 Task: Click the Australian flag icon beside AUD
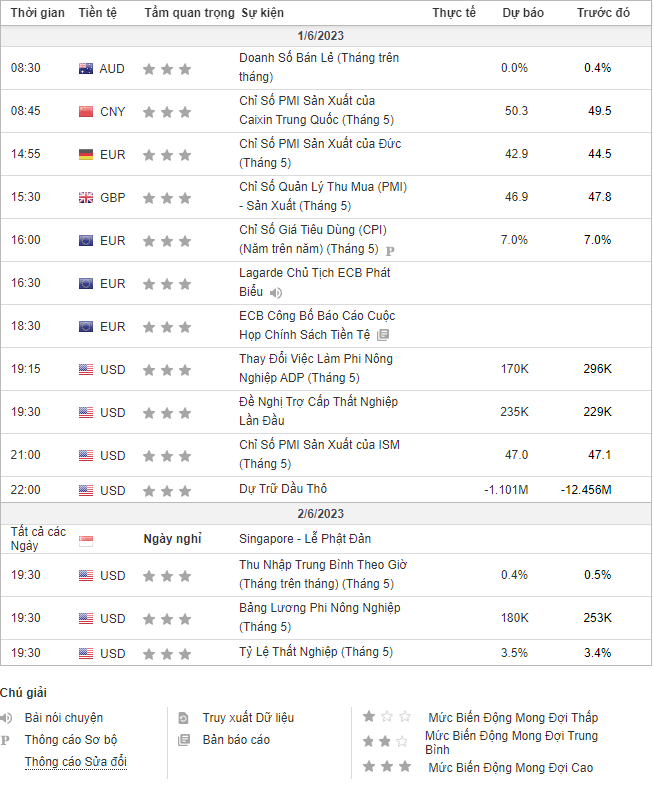(x=86, y=69)
